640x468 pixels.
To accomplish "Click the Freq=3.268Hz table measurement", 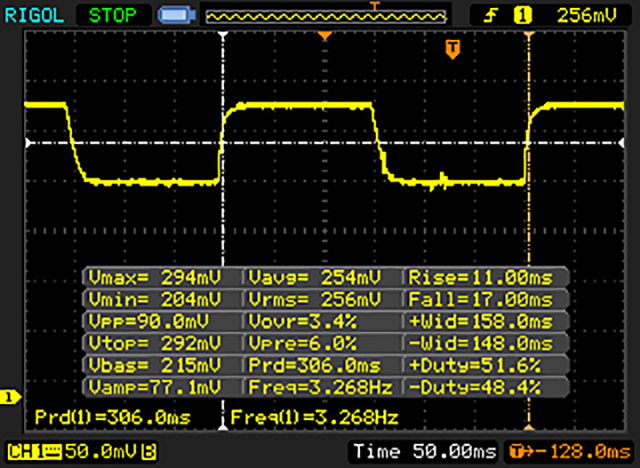I will tap(320, 387).
